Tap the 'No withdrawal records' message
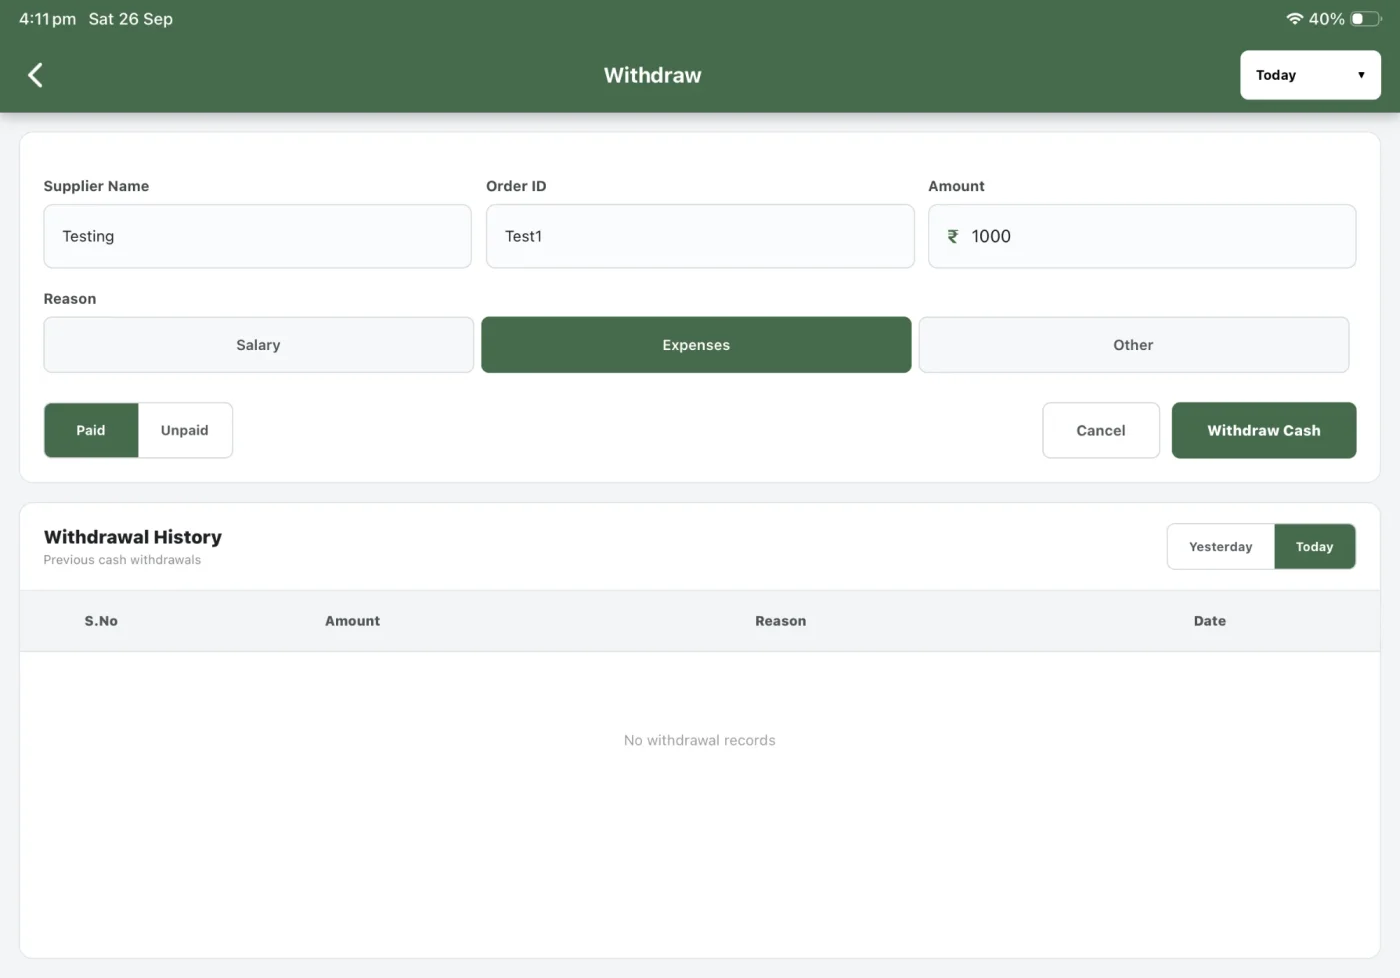The image size is (1400, 978). (x=700, y=740)
